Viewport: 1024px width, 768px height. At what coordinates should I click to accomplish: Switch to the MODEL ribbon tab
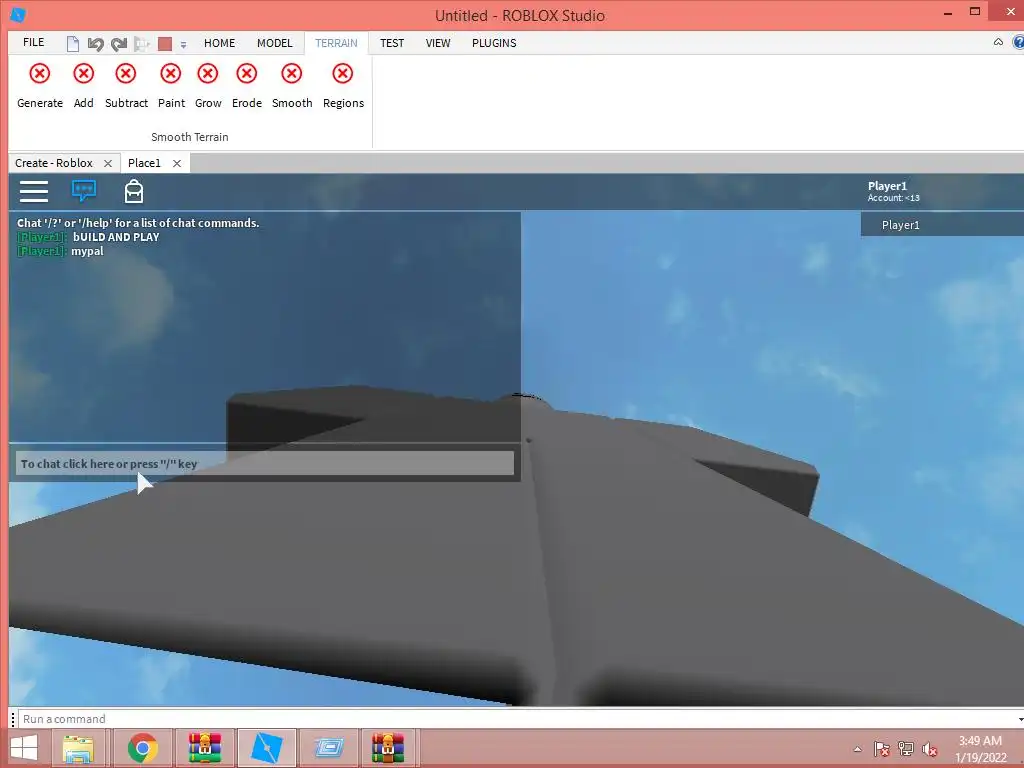point(274,43)
